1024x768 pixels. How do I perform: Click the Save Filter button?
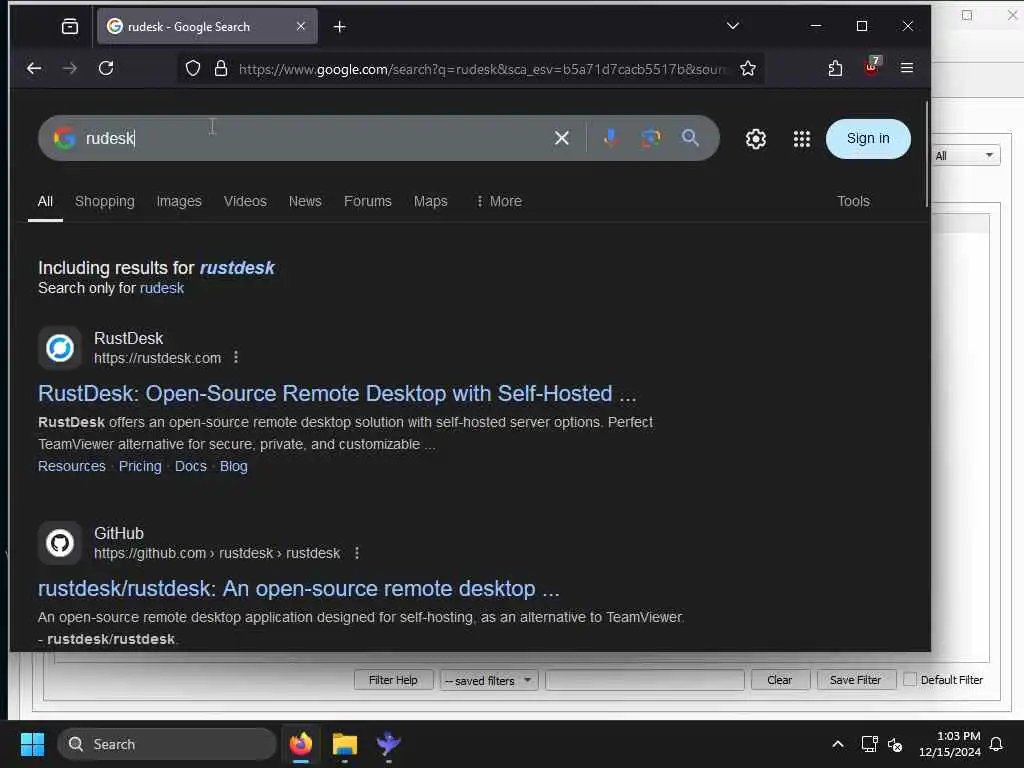point(856,680)
